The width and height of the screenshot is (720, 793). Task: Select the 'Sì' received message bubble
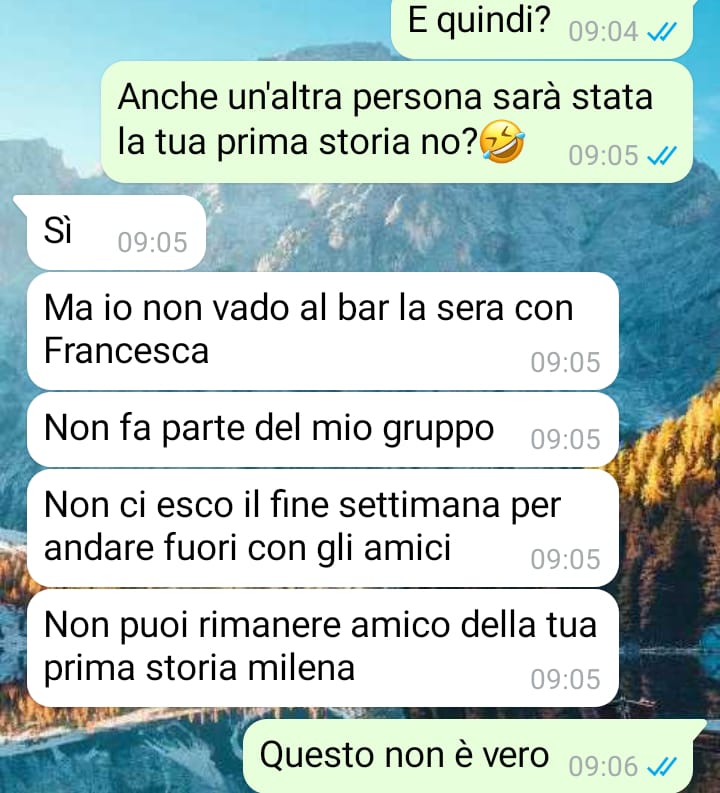pos(116,233)
